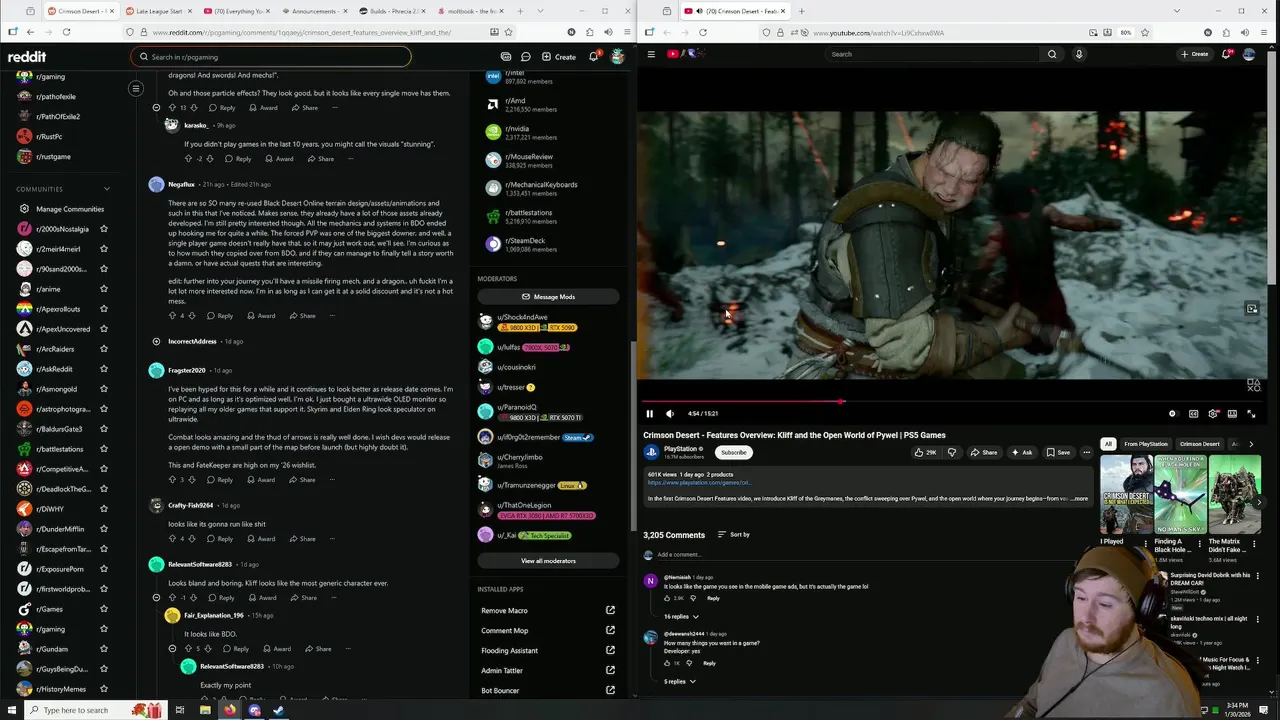Favorite r/Gundam with its star
The width and height of the screenshot is (1280, 720).
(x=103, y=649)
